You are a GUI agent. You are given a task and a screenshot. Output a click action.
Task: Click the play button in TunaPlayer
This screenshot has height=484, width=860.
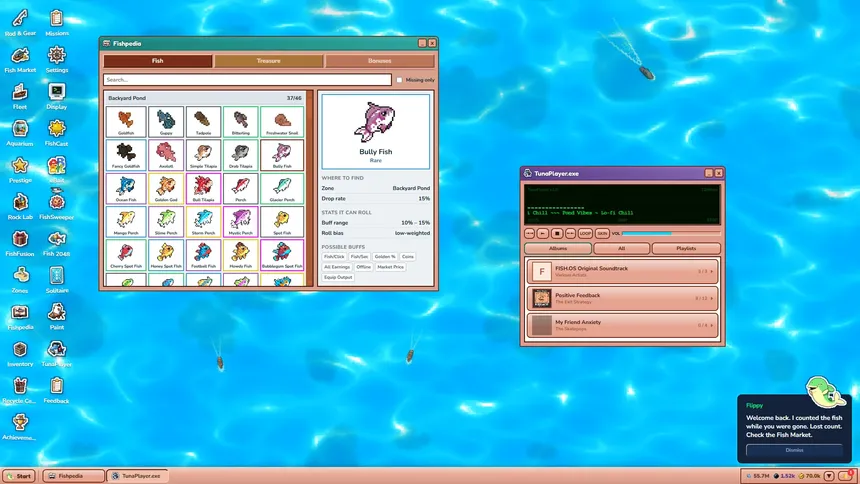coord(543,233)
